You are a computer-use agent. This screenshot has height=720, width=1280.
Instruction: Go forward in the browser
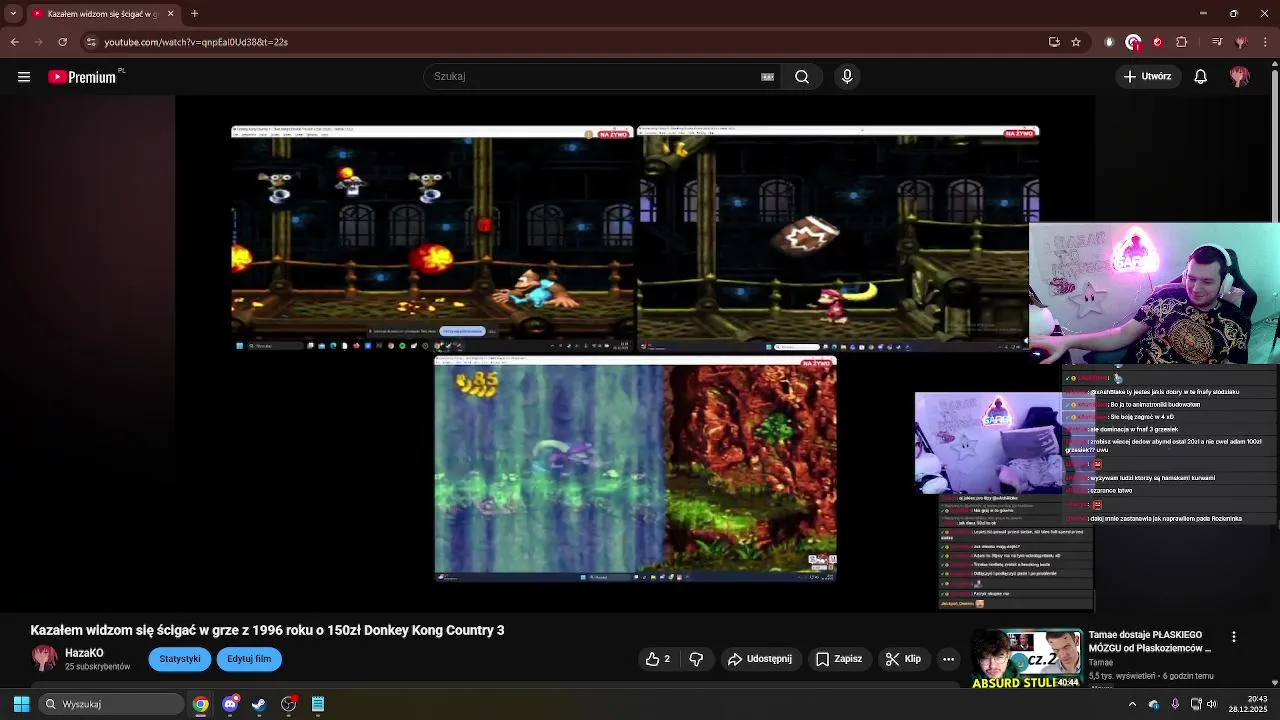38,42
